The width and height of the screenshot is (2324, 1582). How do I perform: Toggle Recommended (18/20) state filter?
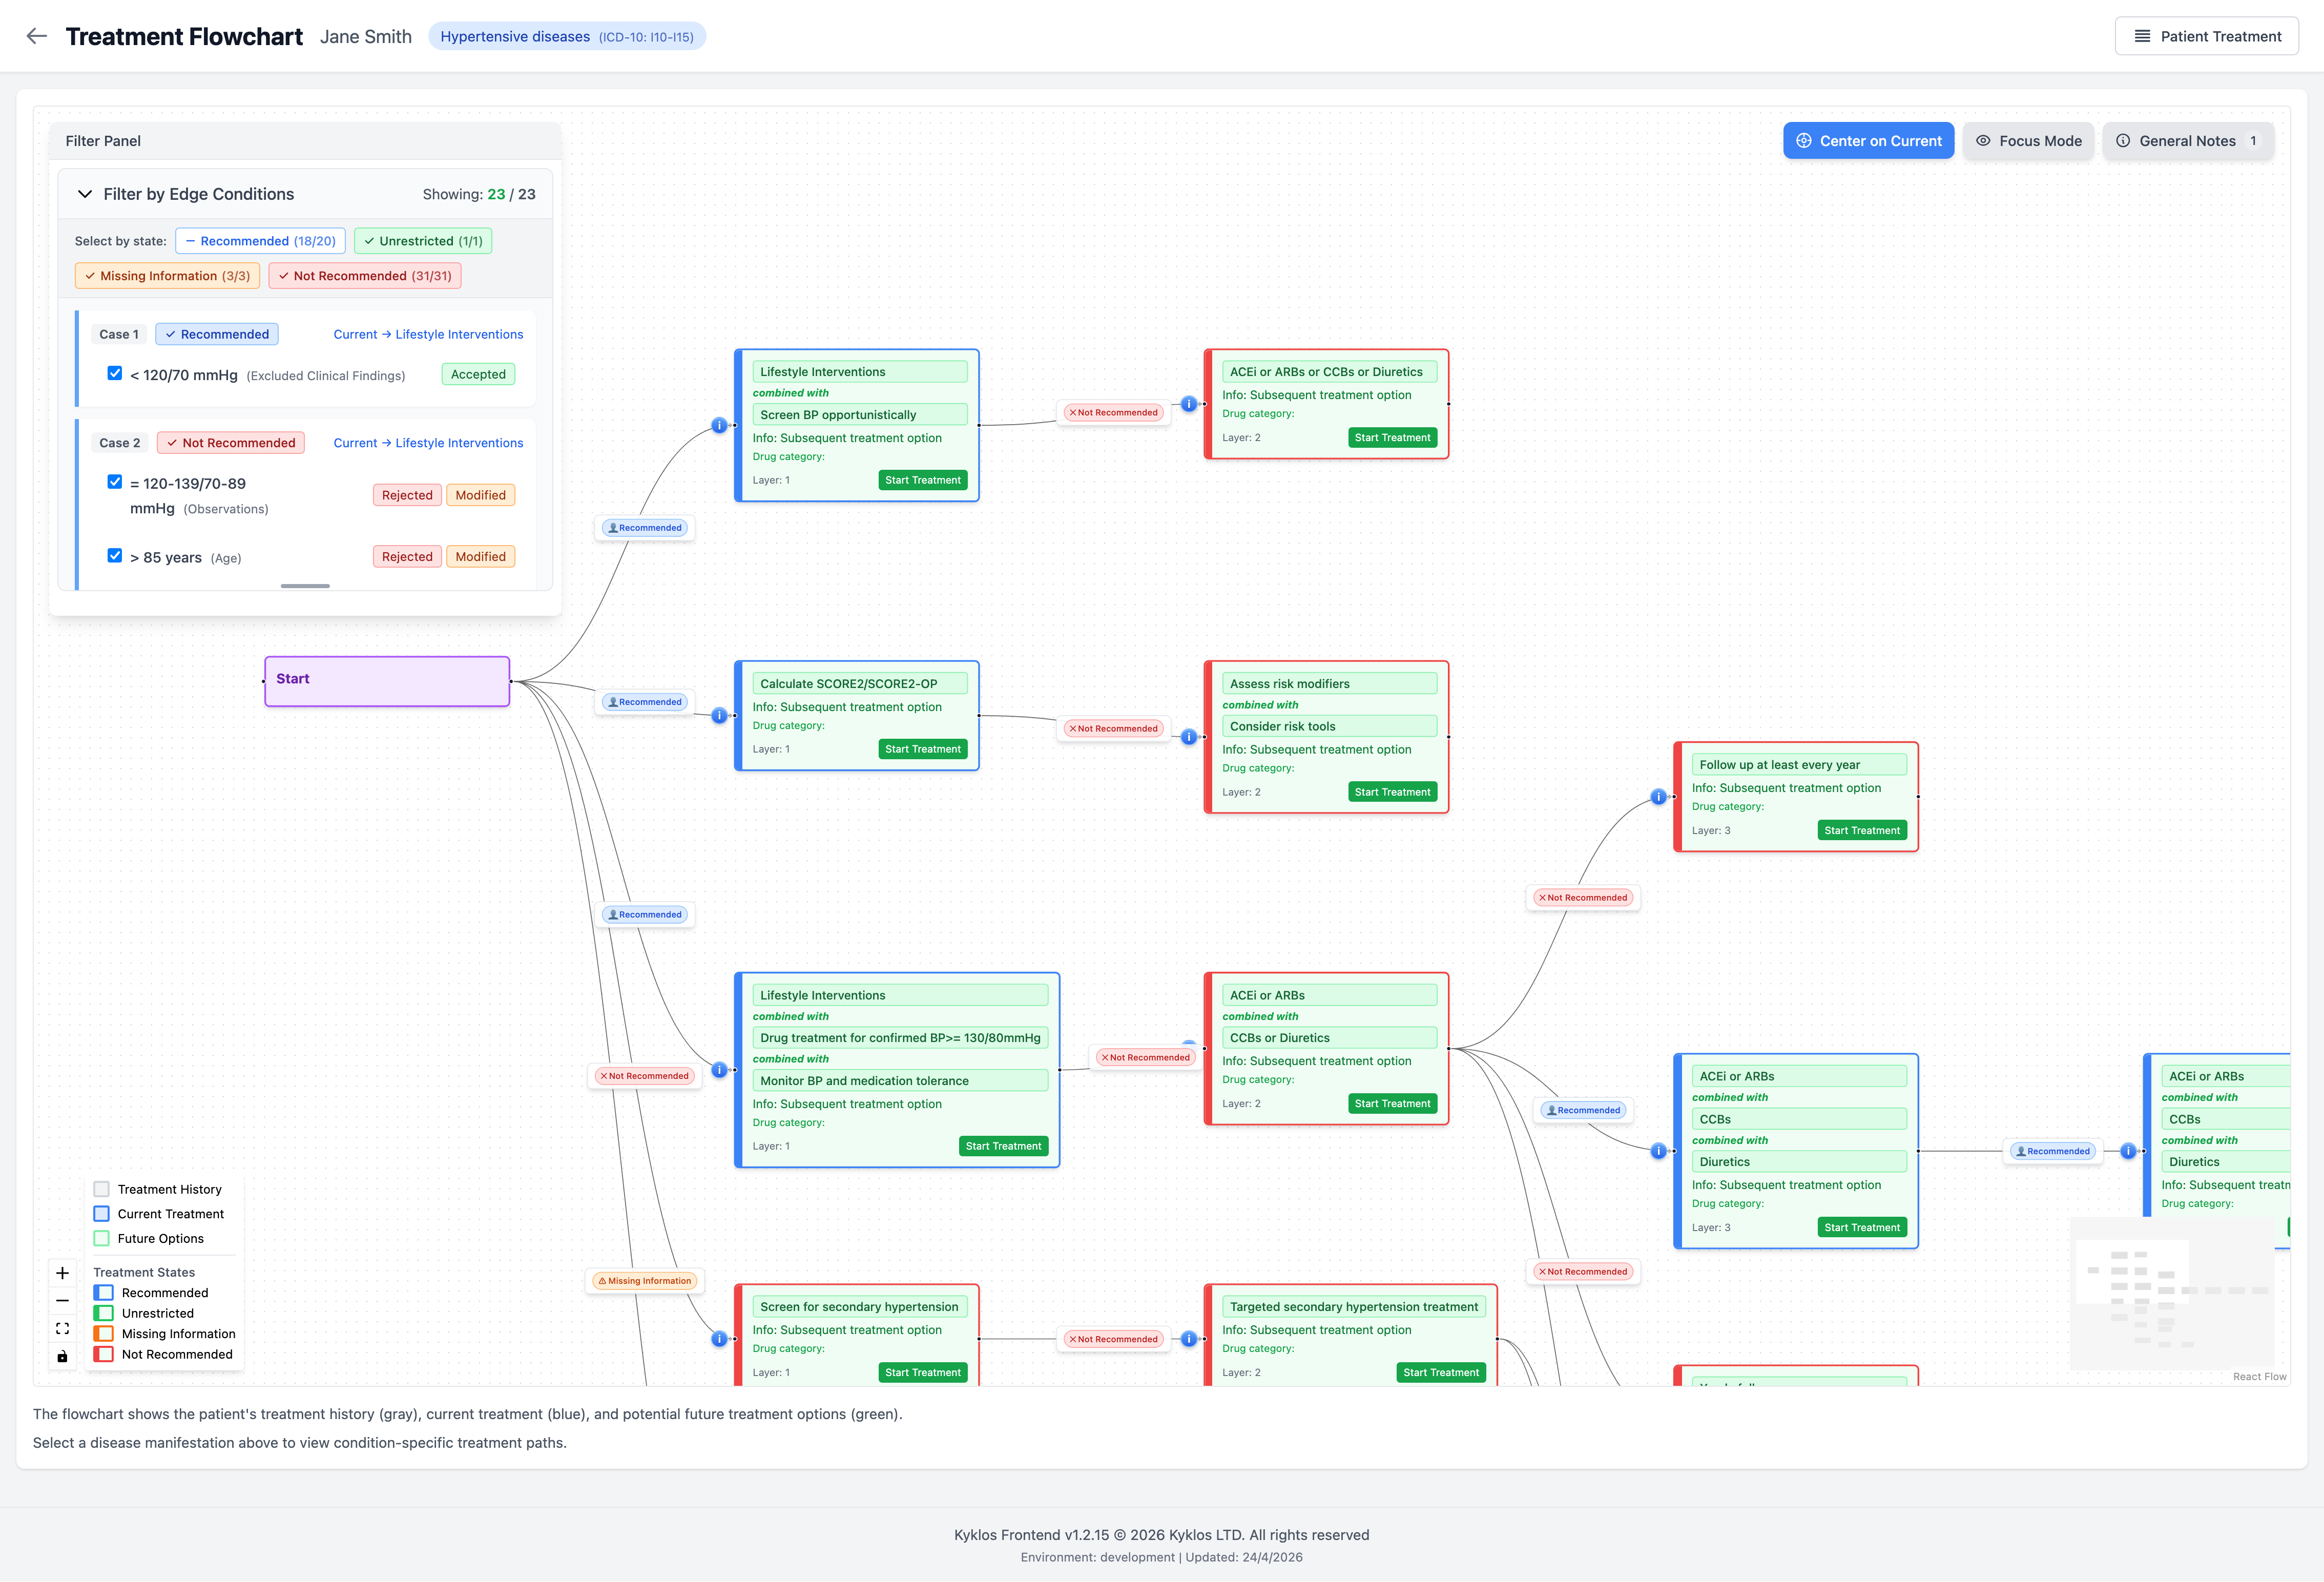[261, 241]
